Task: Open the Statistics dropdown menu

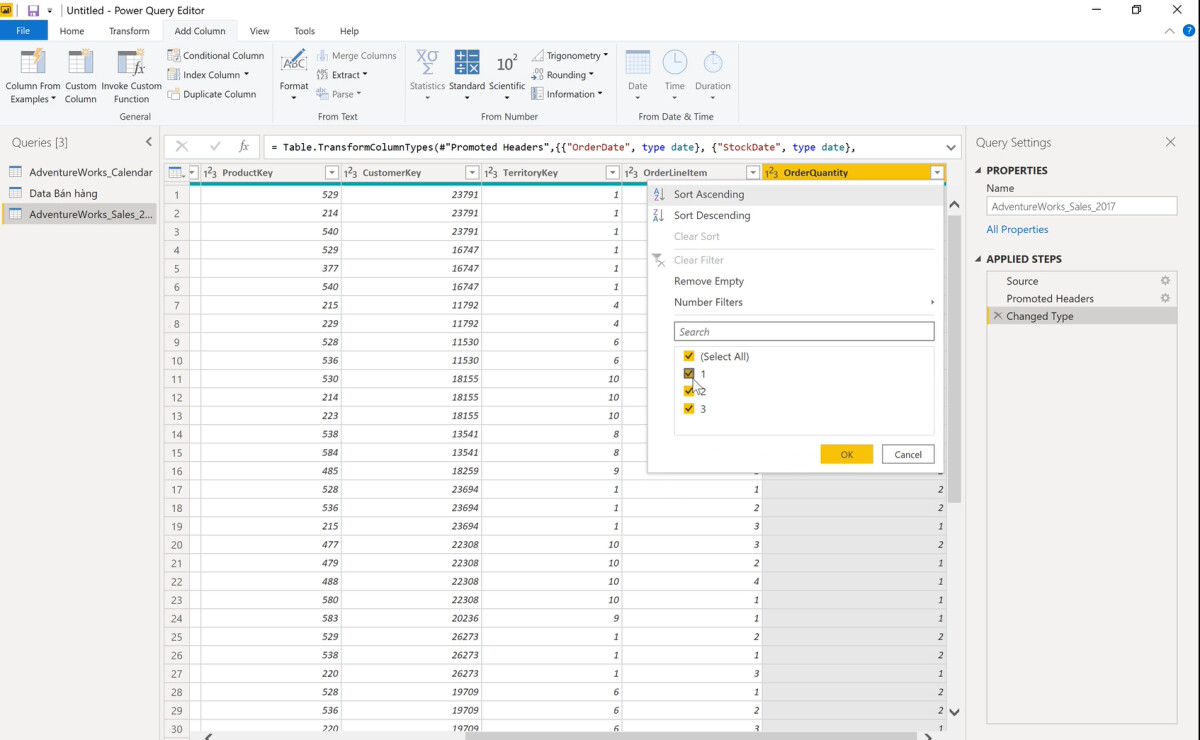Action: click(x=427, y=73)
